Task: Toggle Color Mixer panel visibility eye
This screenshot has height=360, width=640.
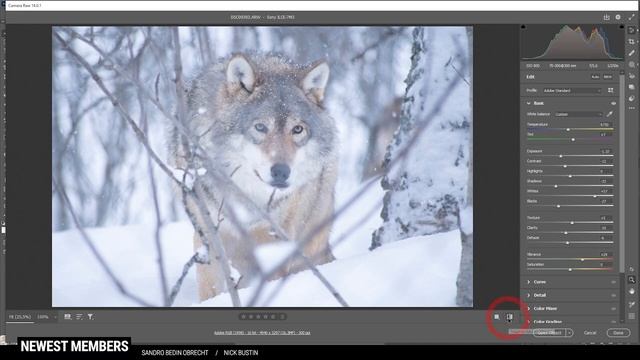Action: pyautogui.click(x=613, y=309)
